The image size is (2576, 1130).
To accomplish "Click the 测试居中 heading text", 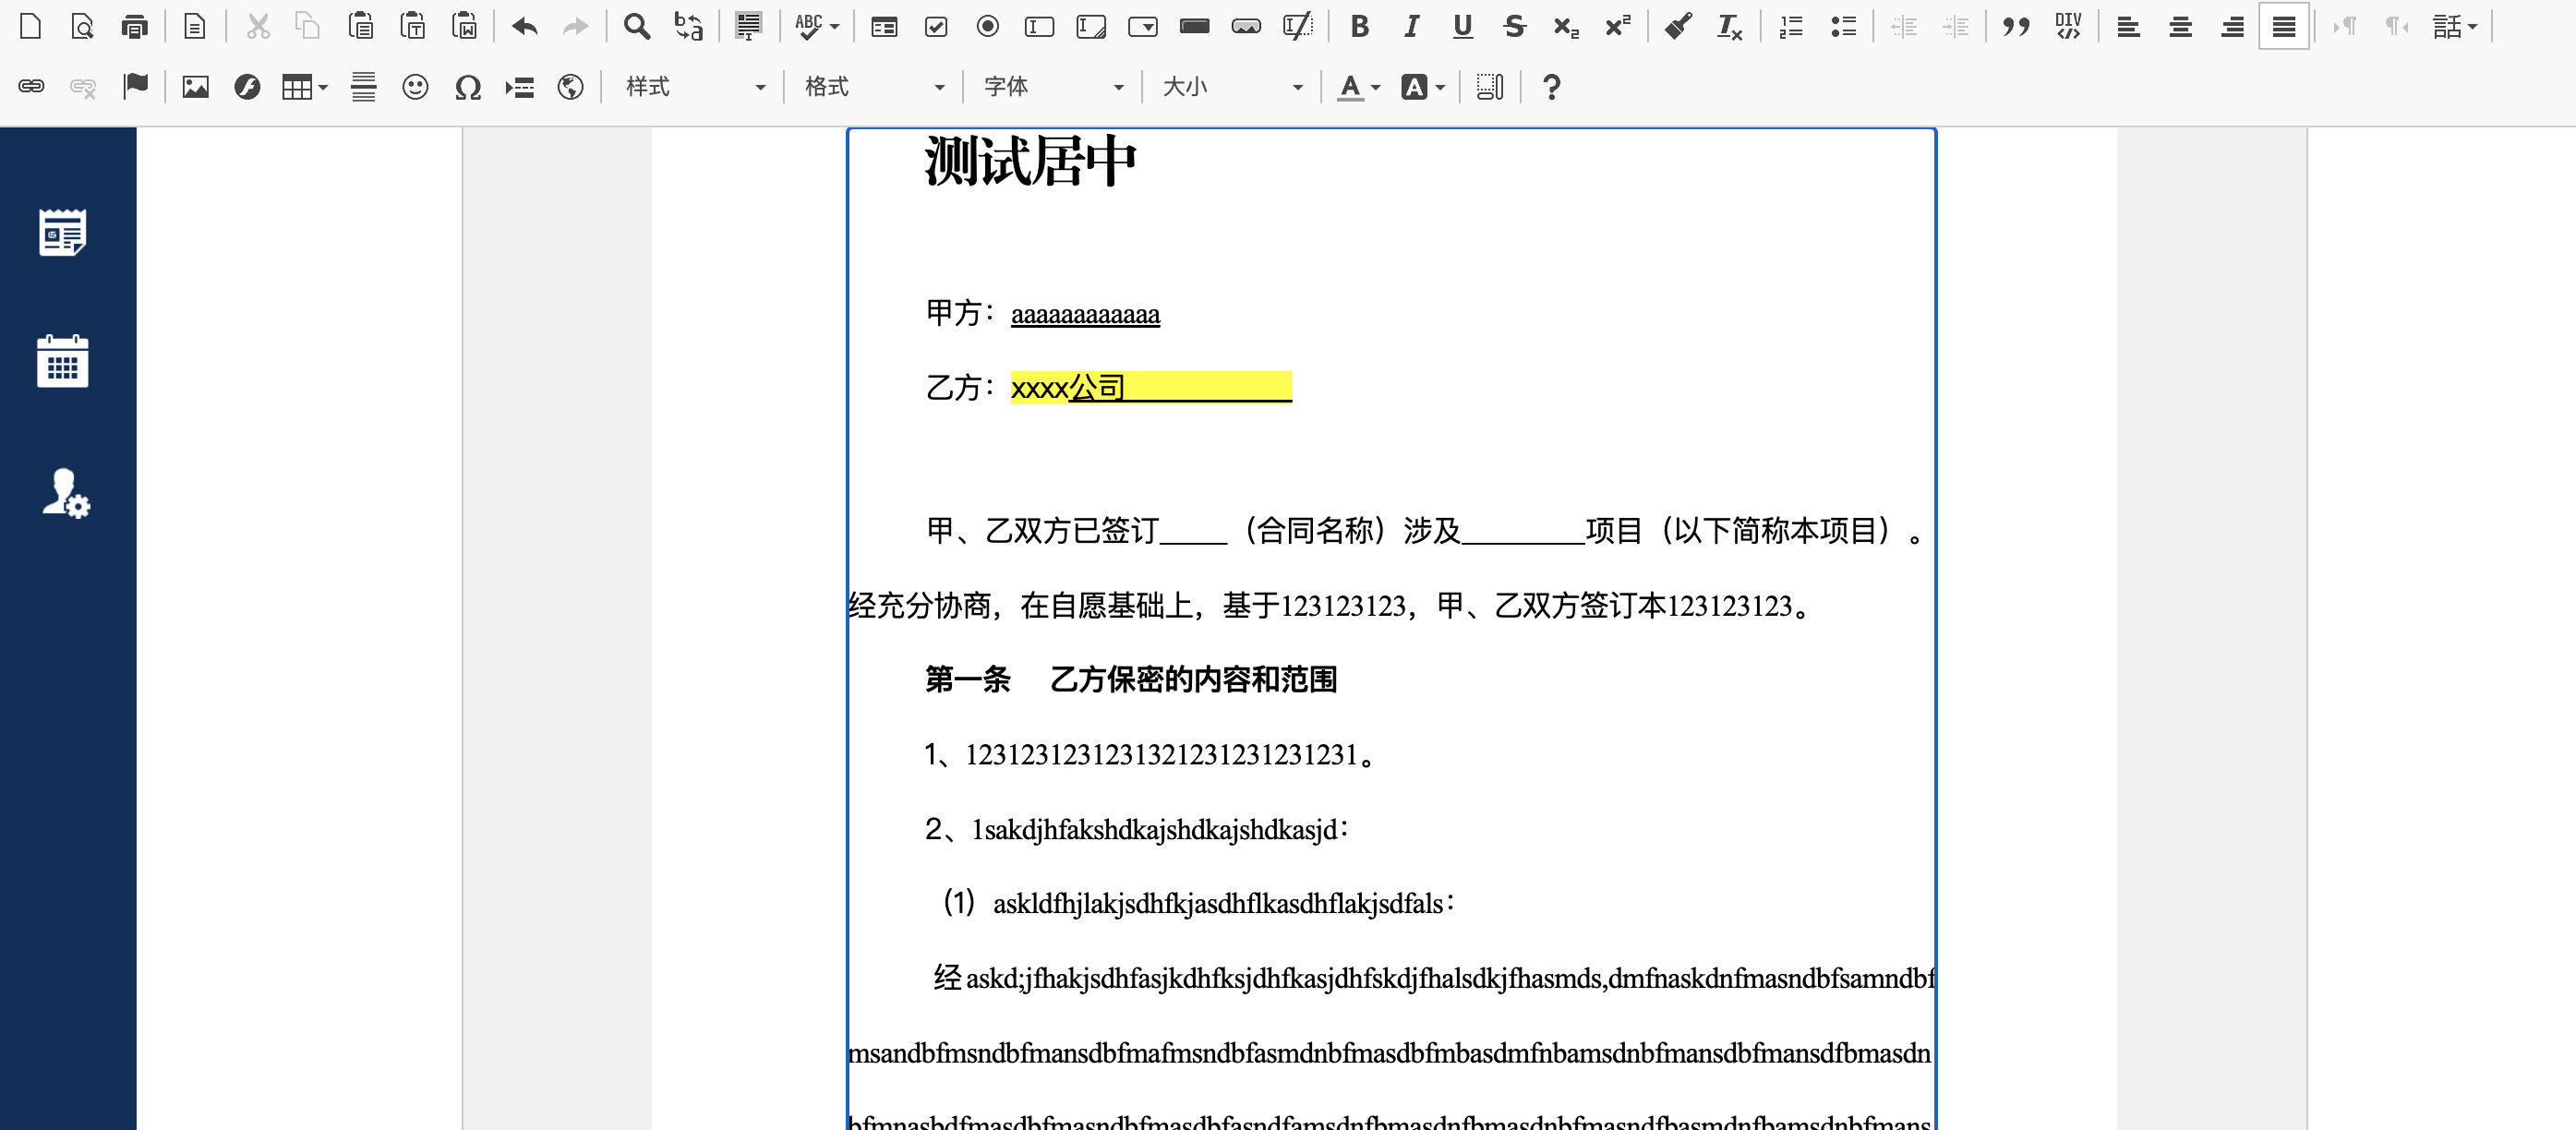I will 1030,162.
